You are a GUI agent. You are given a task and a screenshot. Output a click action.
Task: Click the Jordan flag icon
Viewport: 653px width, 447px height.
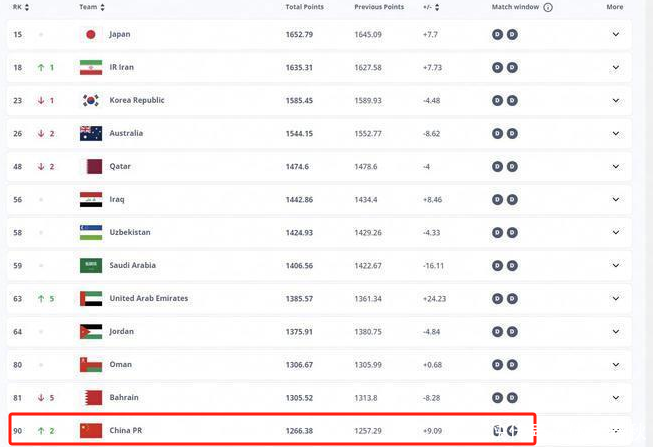pos(91,332)
